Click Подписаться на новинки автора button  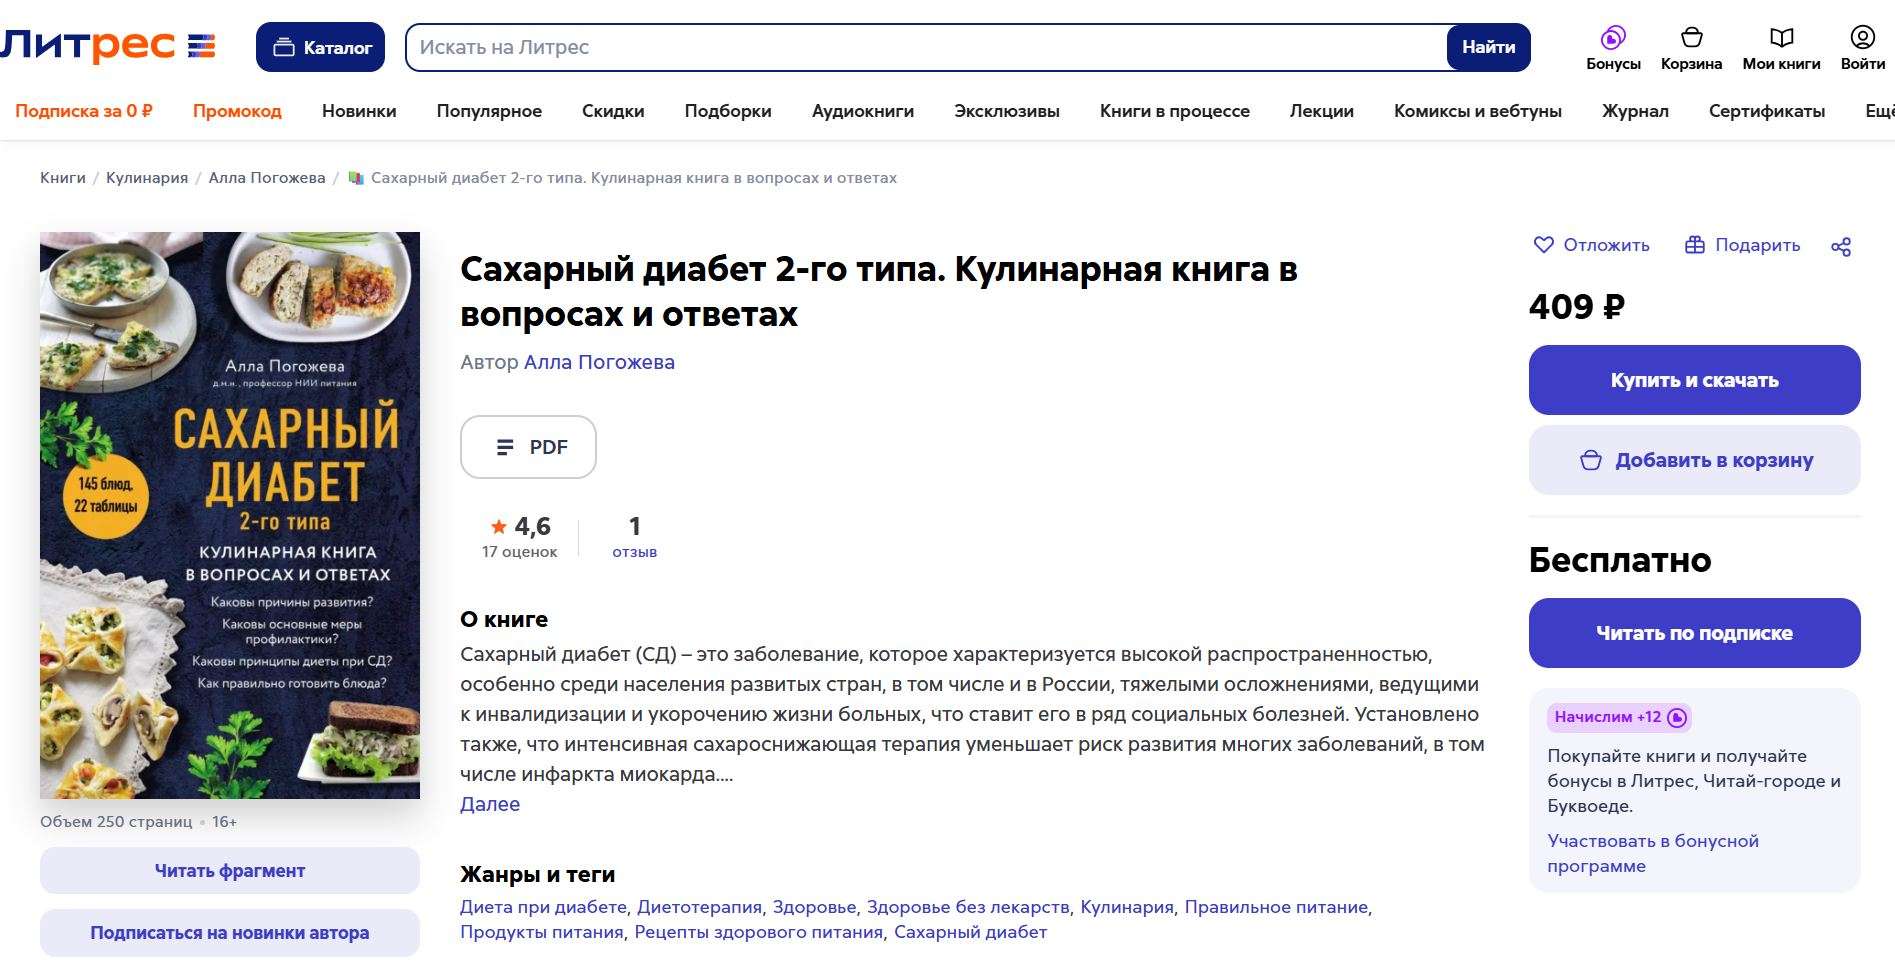pos(230,933)
